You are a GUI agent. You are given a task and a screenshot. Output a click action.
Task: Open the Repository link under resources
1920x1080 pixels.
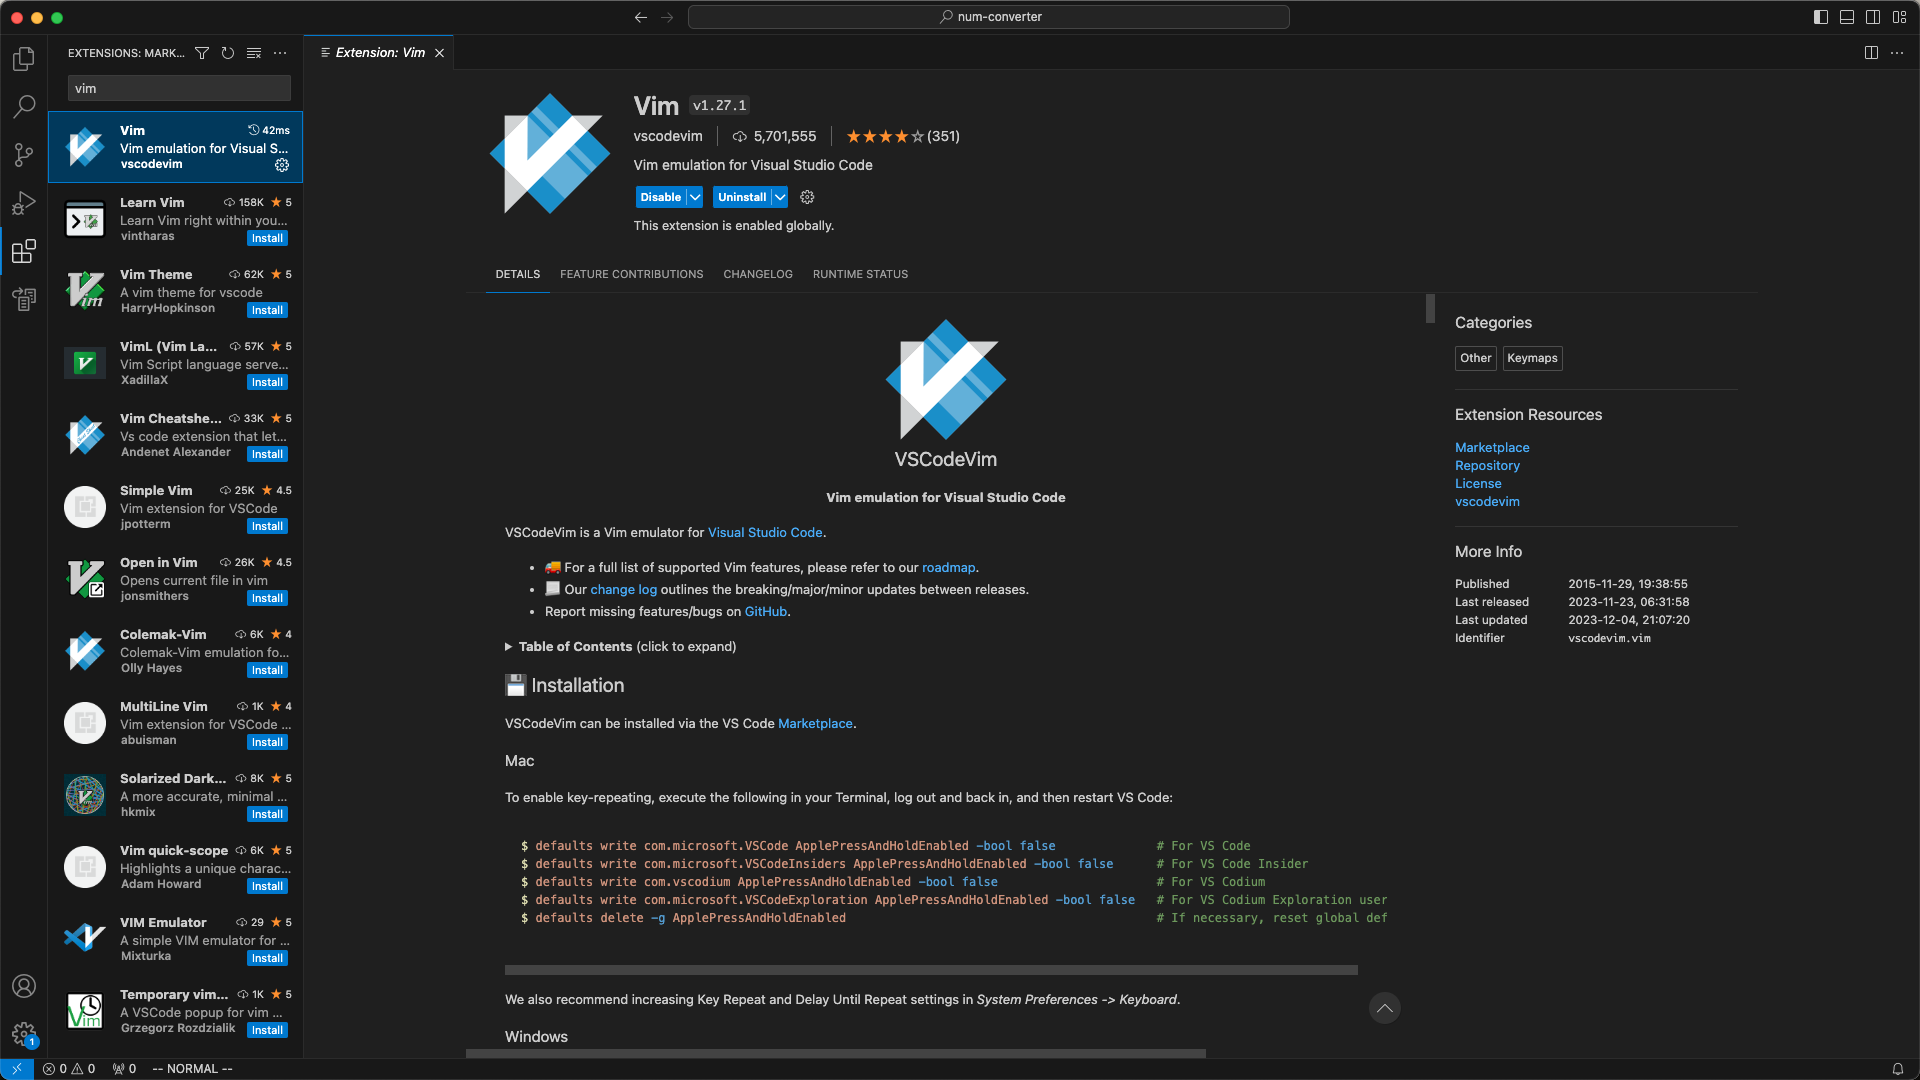coord(1487,466)
